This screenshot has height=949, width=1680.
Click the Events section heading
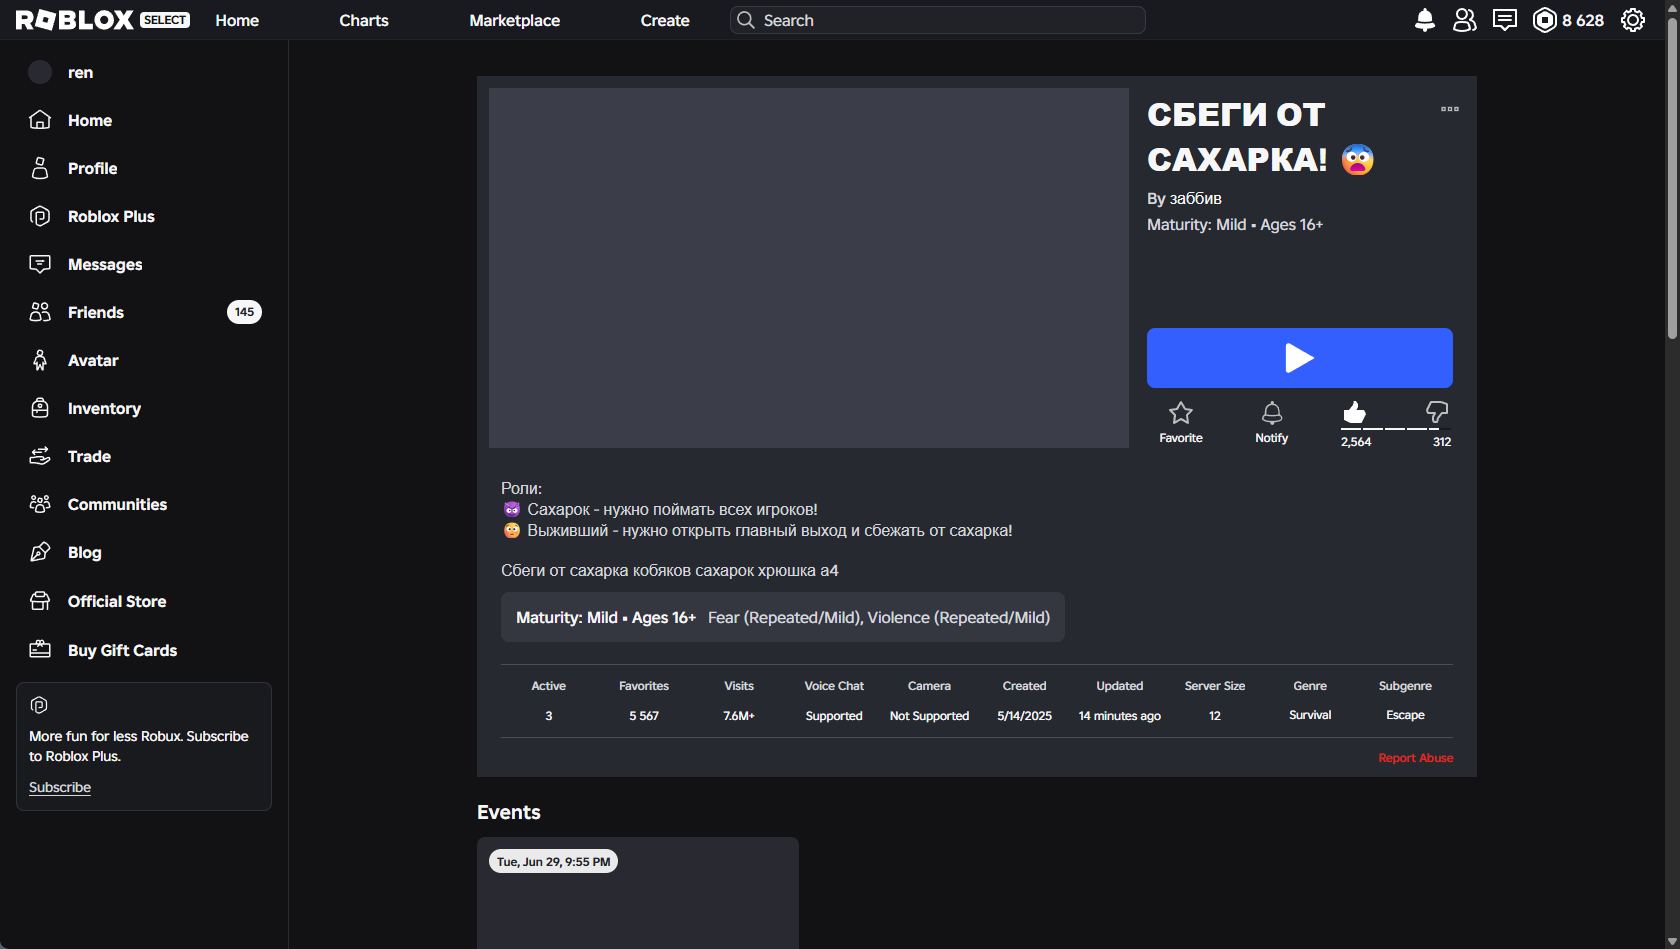(x=509, y=812)
